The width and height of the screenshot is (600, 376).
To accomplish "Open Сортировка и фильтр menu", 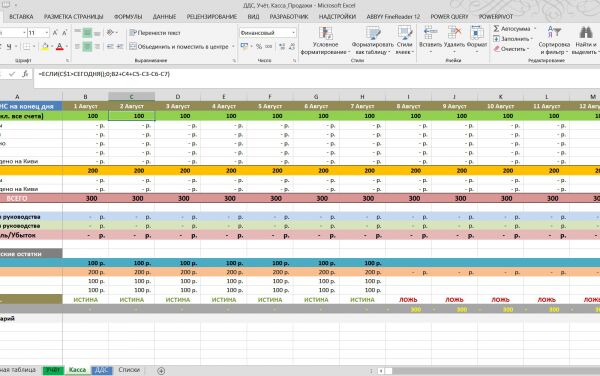I will click(554, 41).
